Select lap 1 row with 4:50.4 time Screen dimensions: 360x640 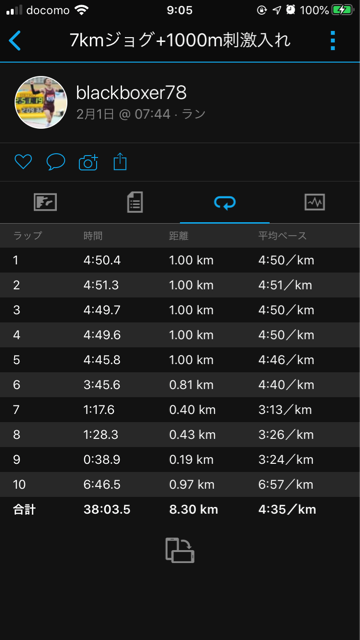coord(180,260)
